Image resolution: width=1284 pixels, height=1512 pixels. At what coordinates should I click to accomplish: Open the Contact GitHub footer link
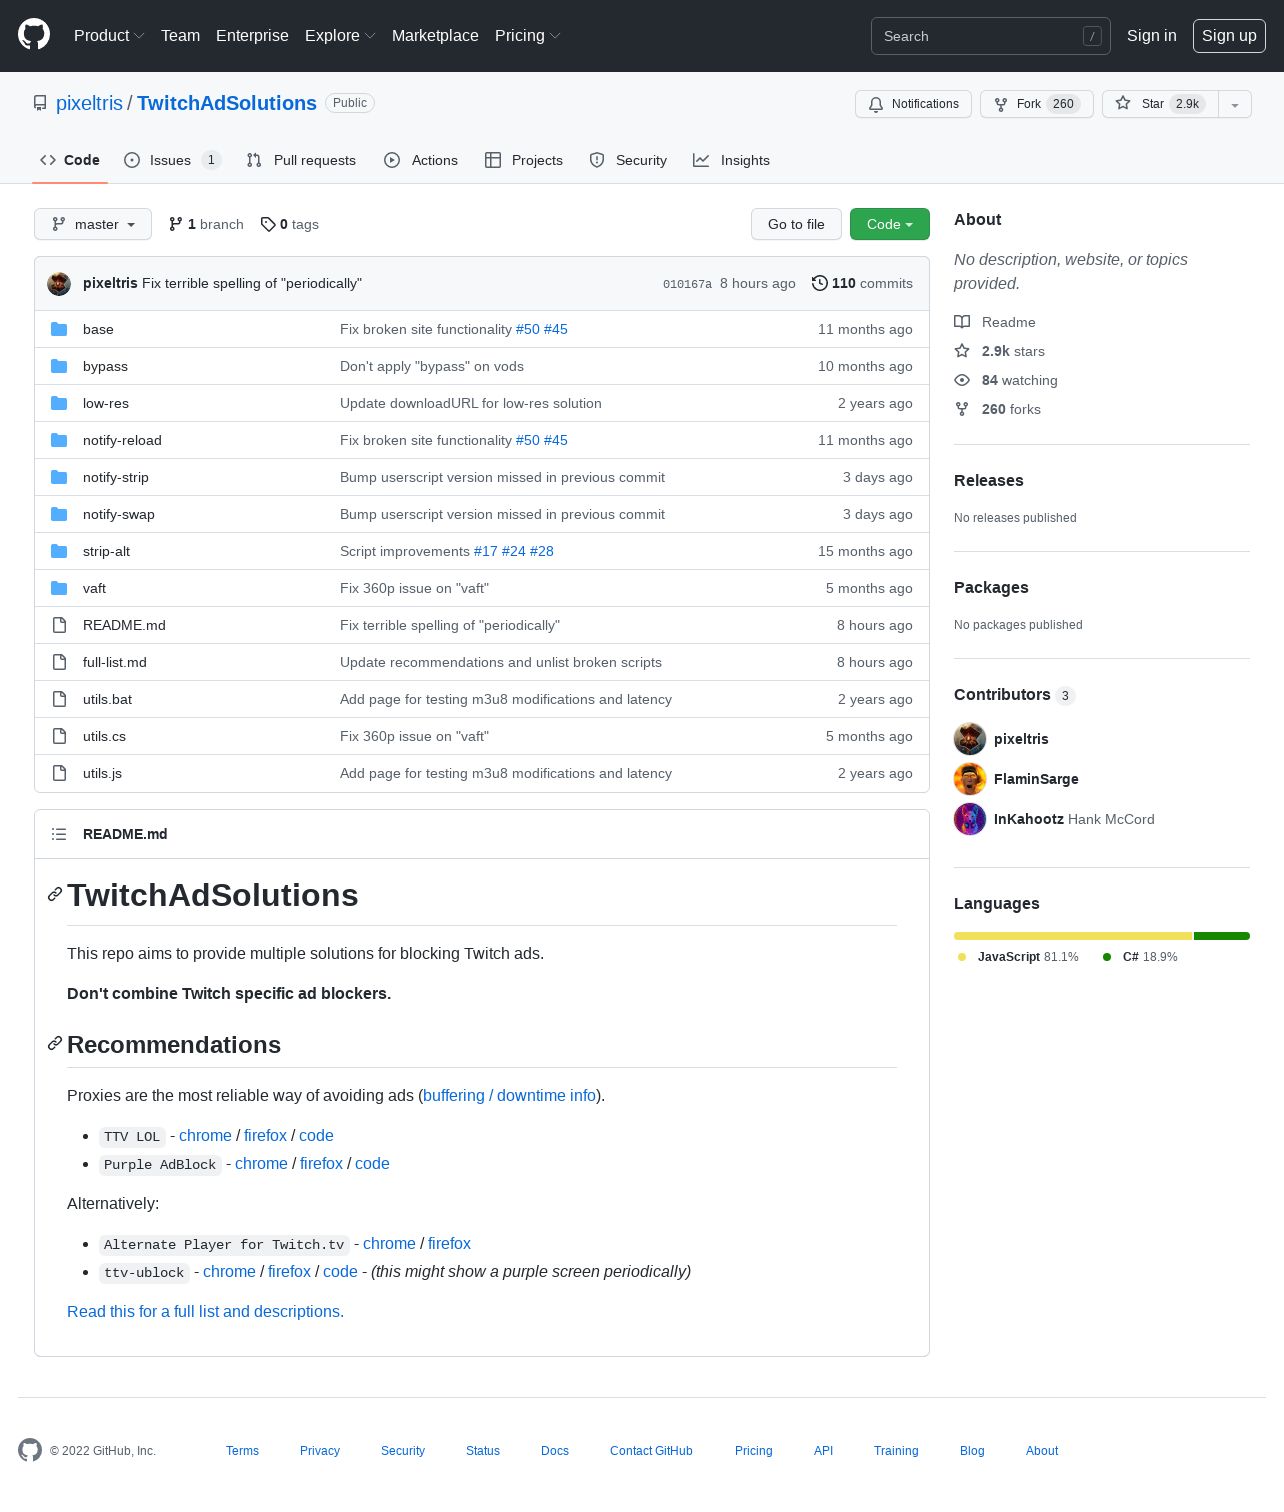click(651, 1450)
